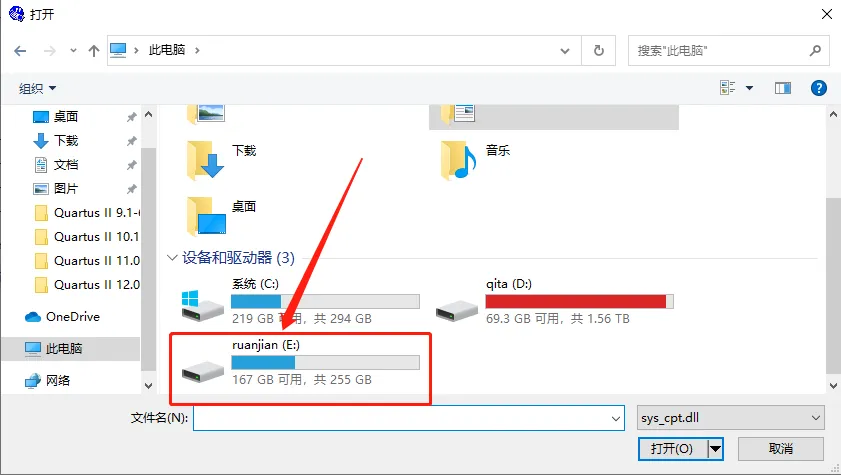This screenshot has height=475, width=841.
Task: Open the 组织 menu
Action: (37, 88)
